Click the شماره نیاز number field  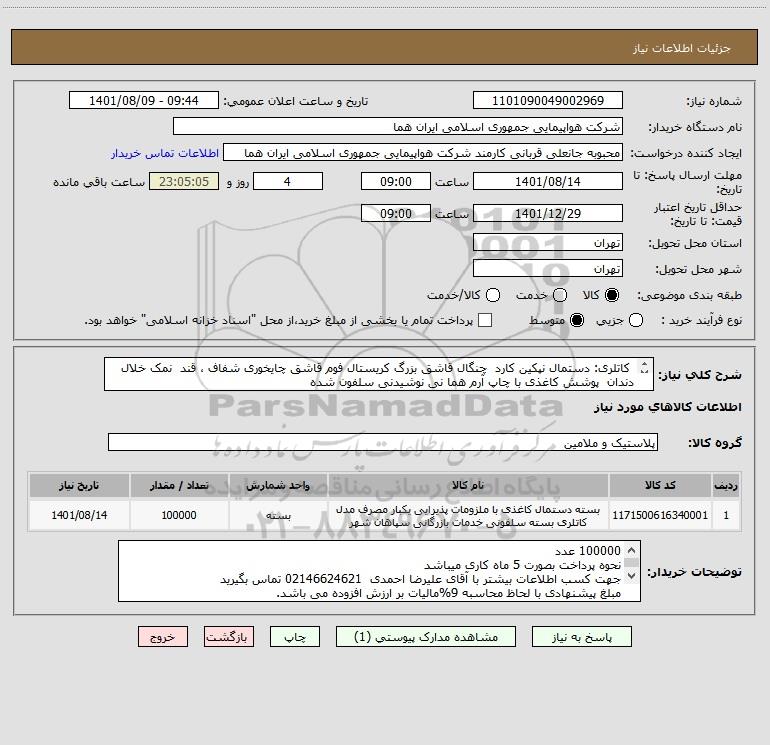(548, 101)
